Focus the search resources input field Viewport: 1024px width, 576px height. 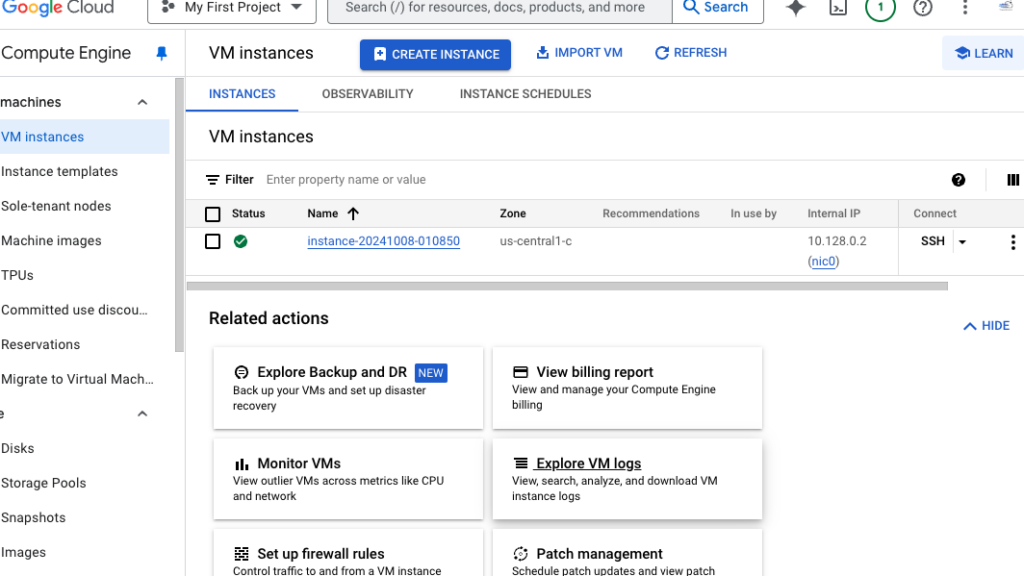500,8
